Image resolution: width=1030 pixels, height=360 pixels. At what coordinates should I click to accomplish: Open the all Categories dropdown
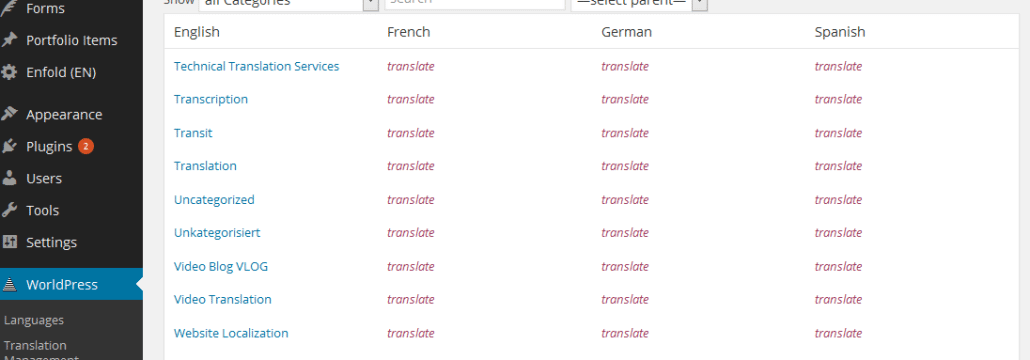288,3
